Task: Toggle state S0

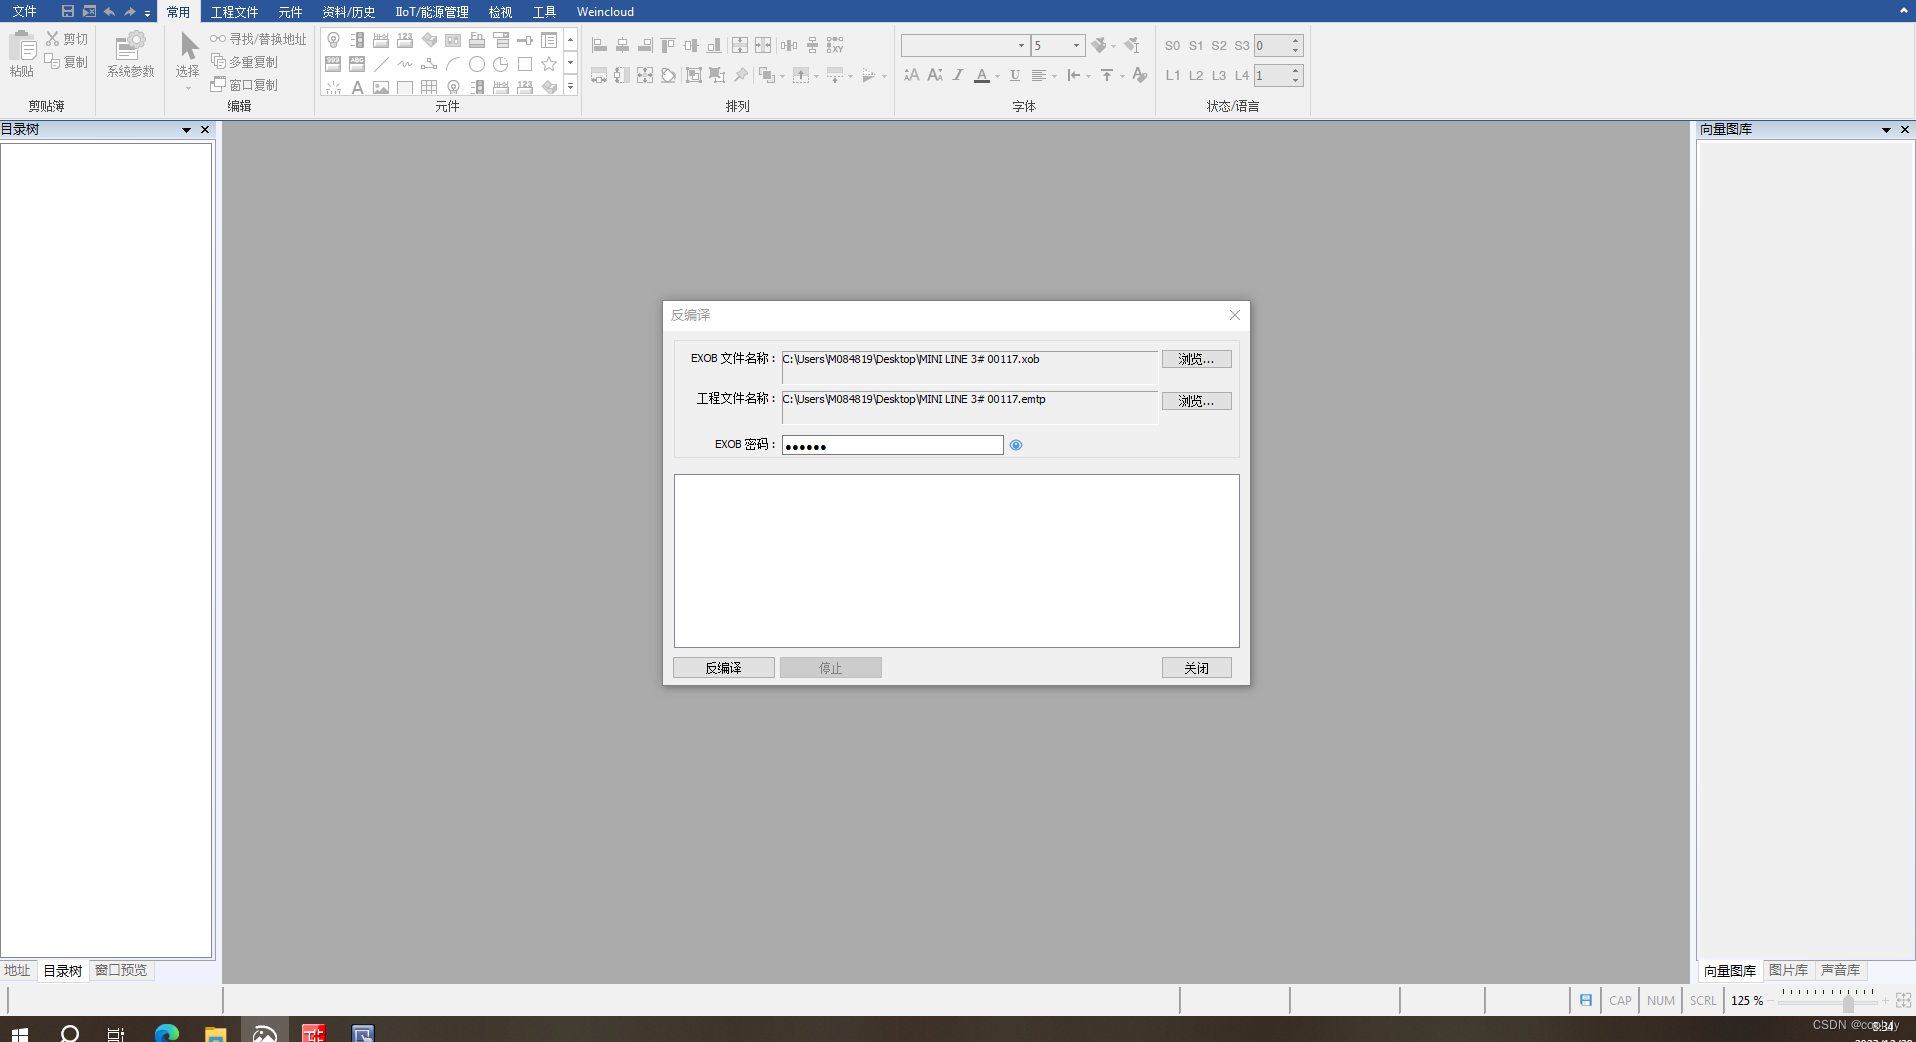Action: (1172, 46)
